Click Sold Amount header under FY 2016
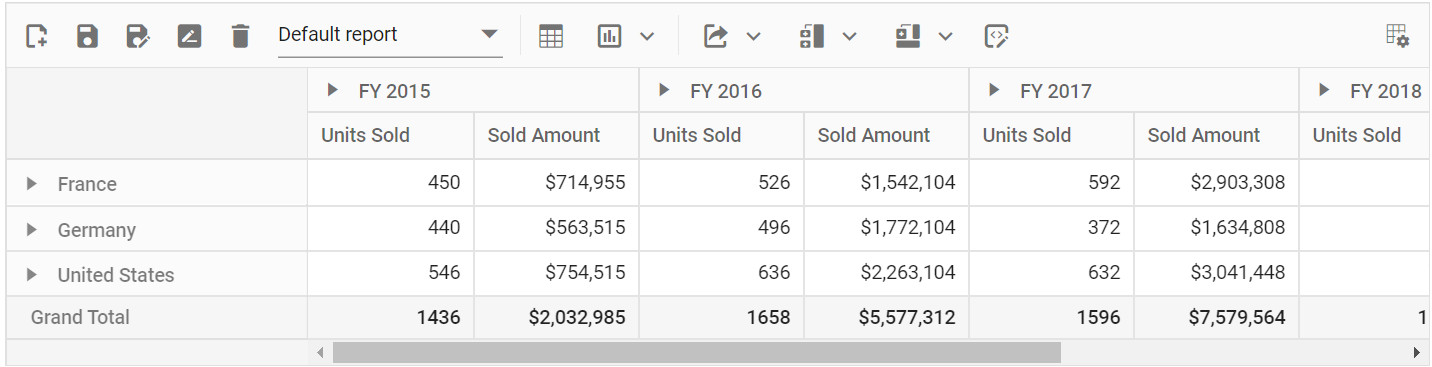Viewport: 1432px width, 367px height. (x=886, y=135)
